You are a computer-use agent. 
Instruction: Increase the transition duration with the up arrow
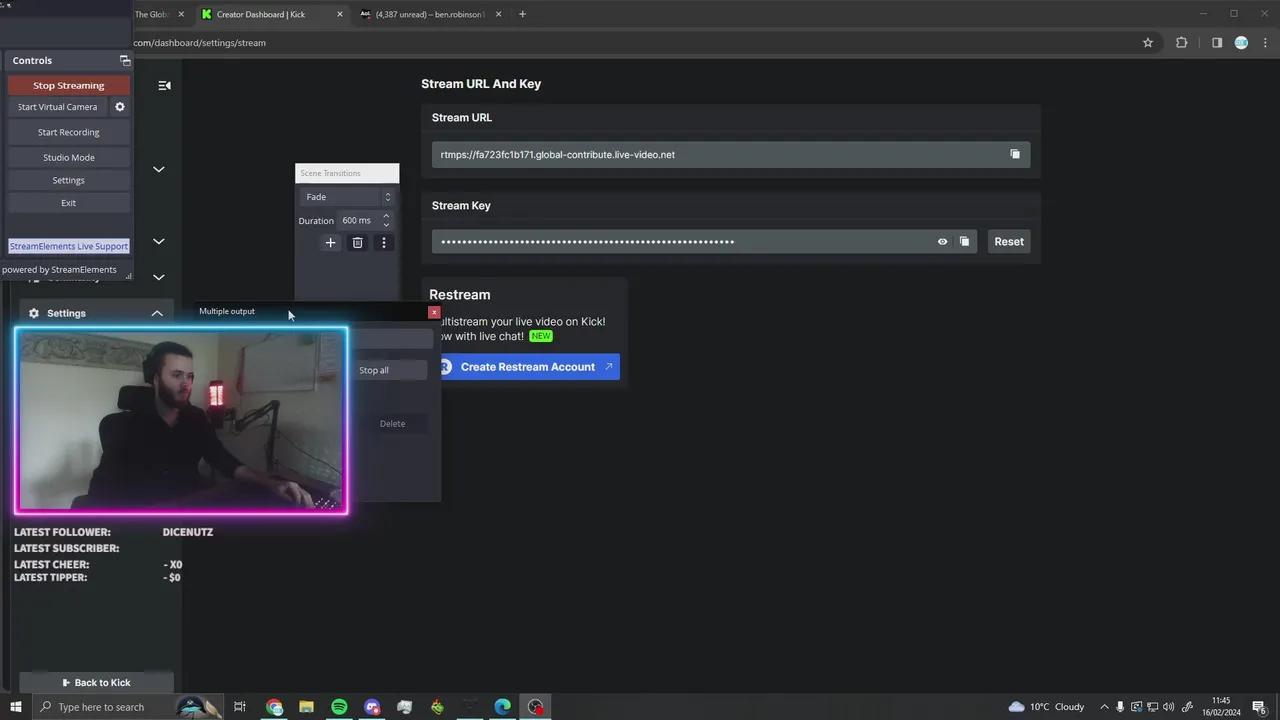386,216
